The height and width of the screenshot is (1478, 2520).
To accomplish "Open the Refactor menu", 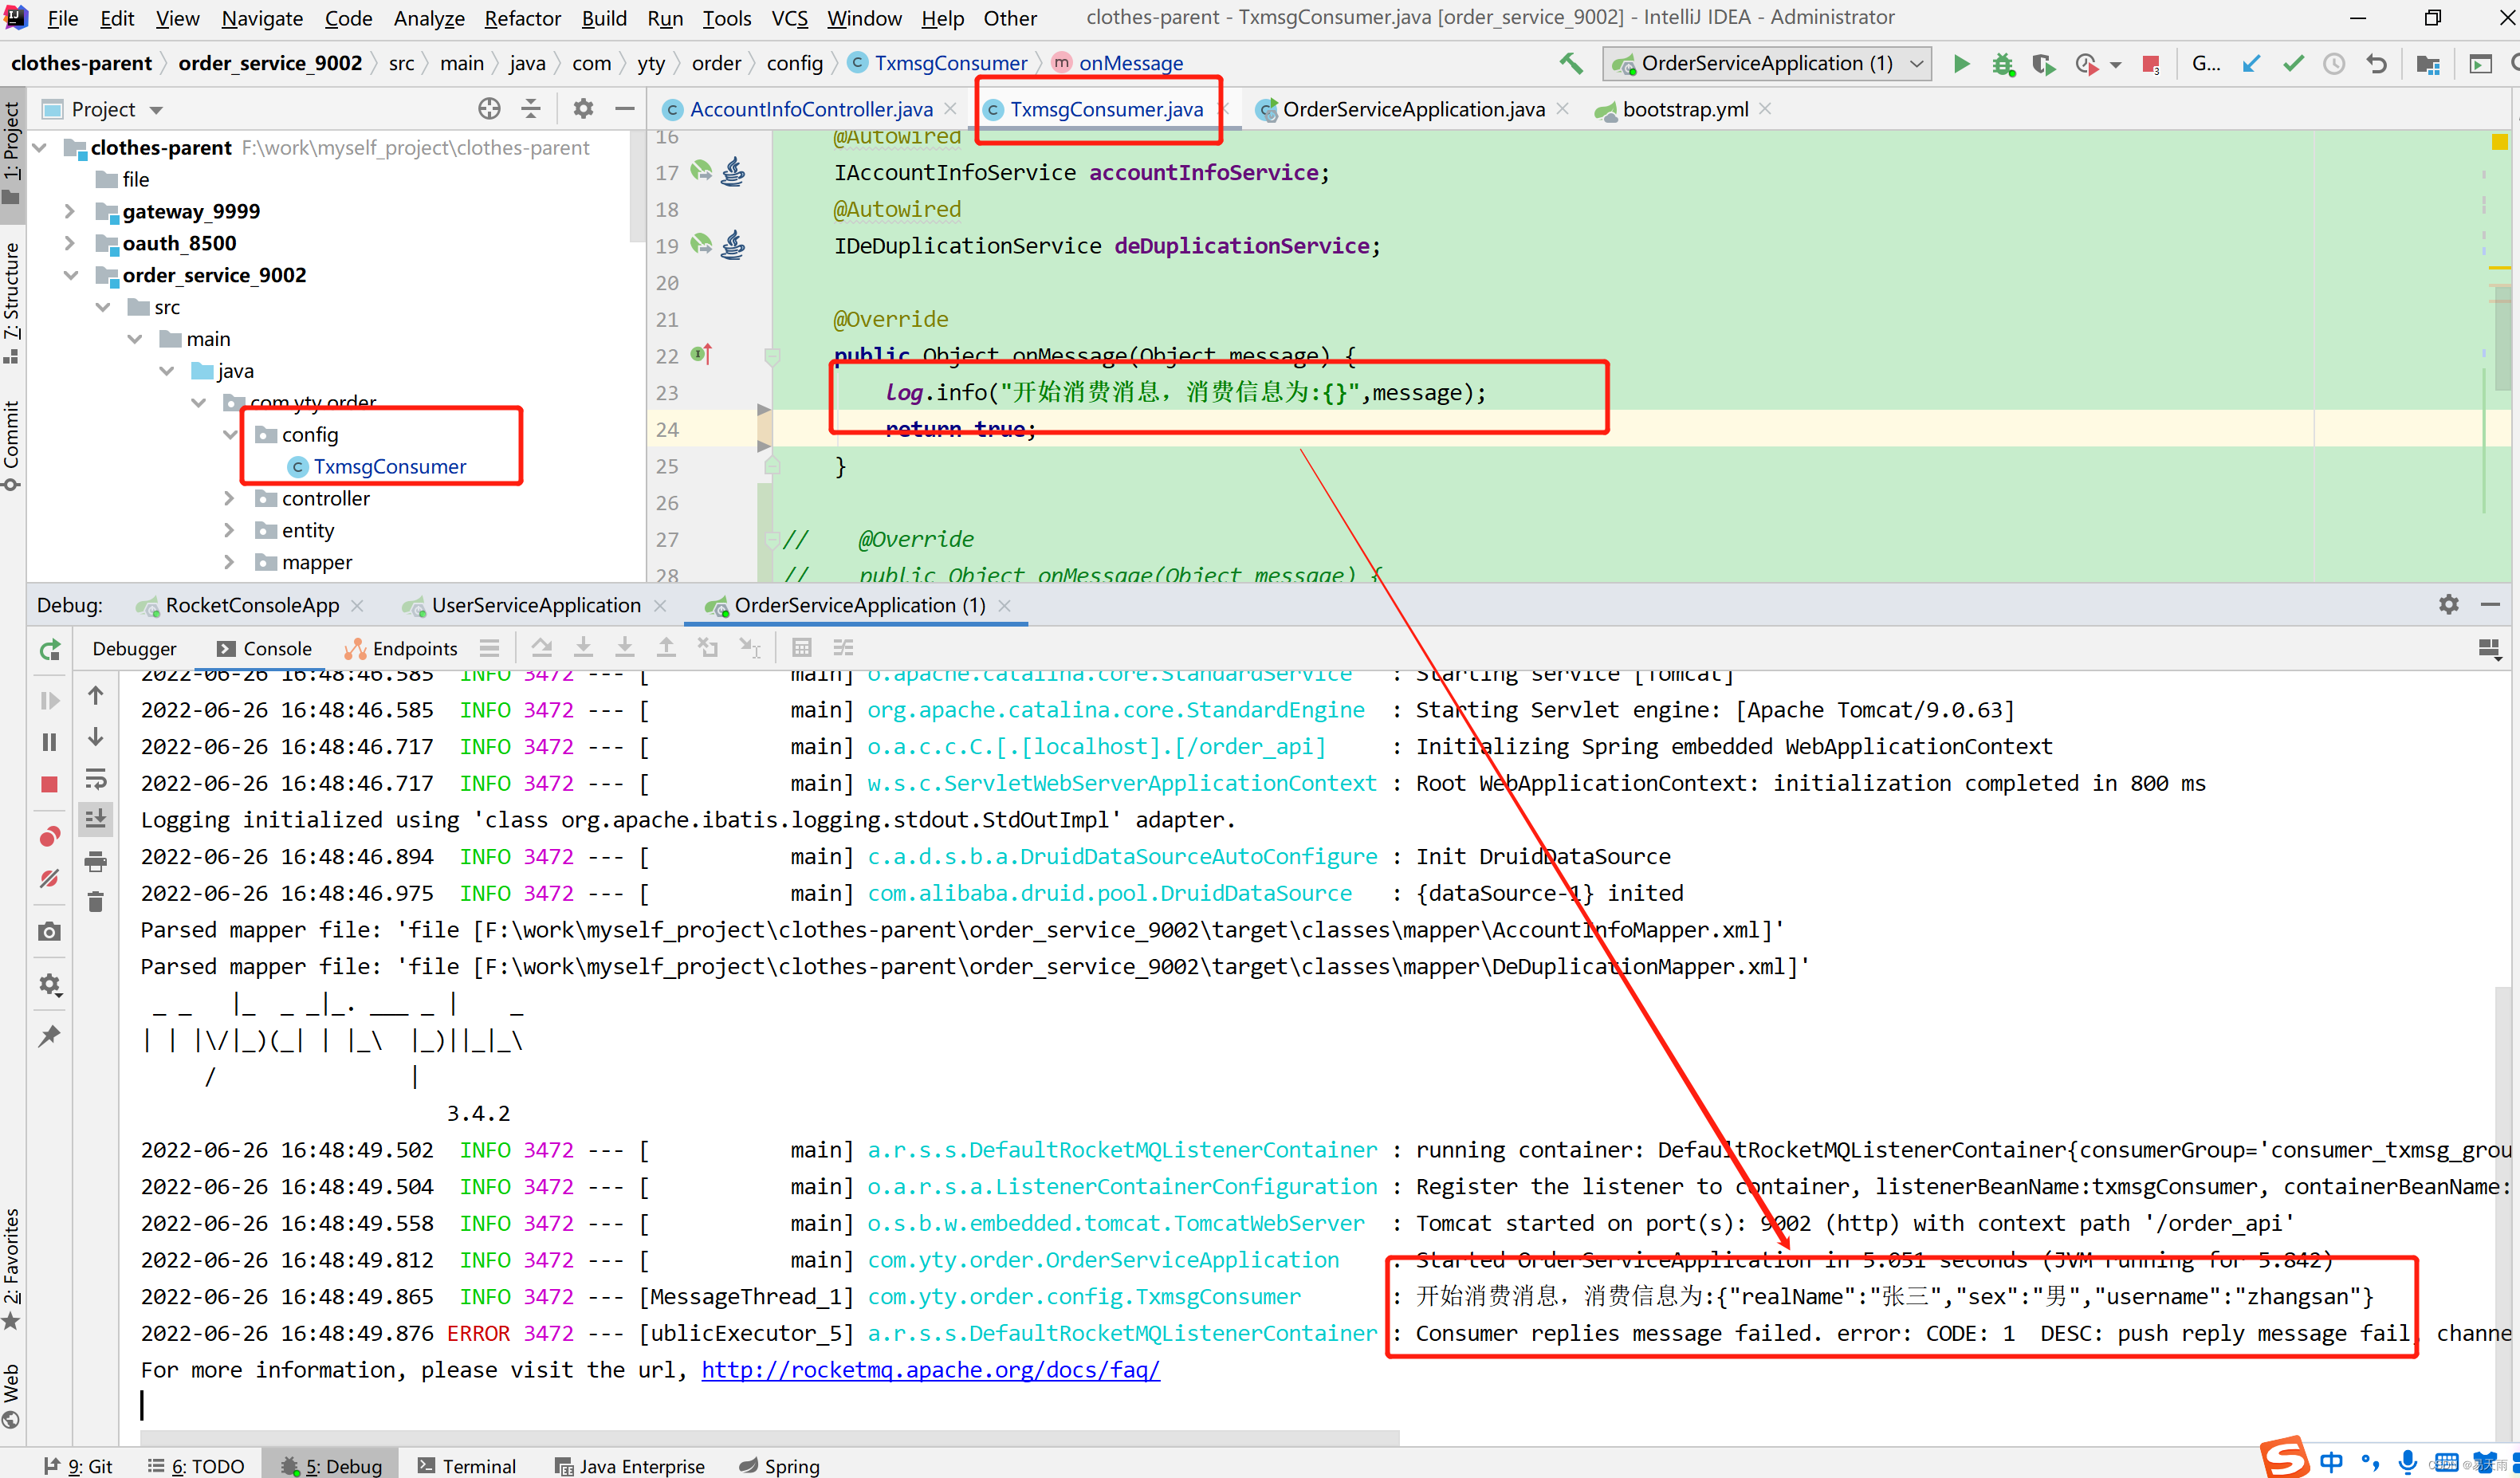I will pyautogui.click(x=522, y=18).
